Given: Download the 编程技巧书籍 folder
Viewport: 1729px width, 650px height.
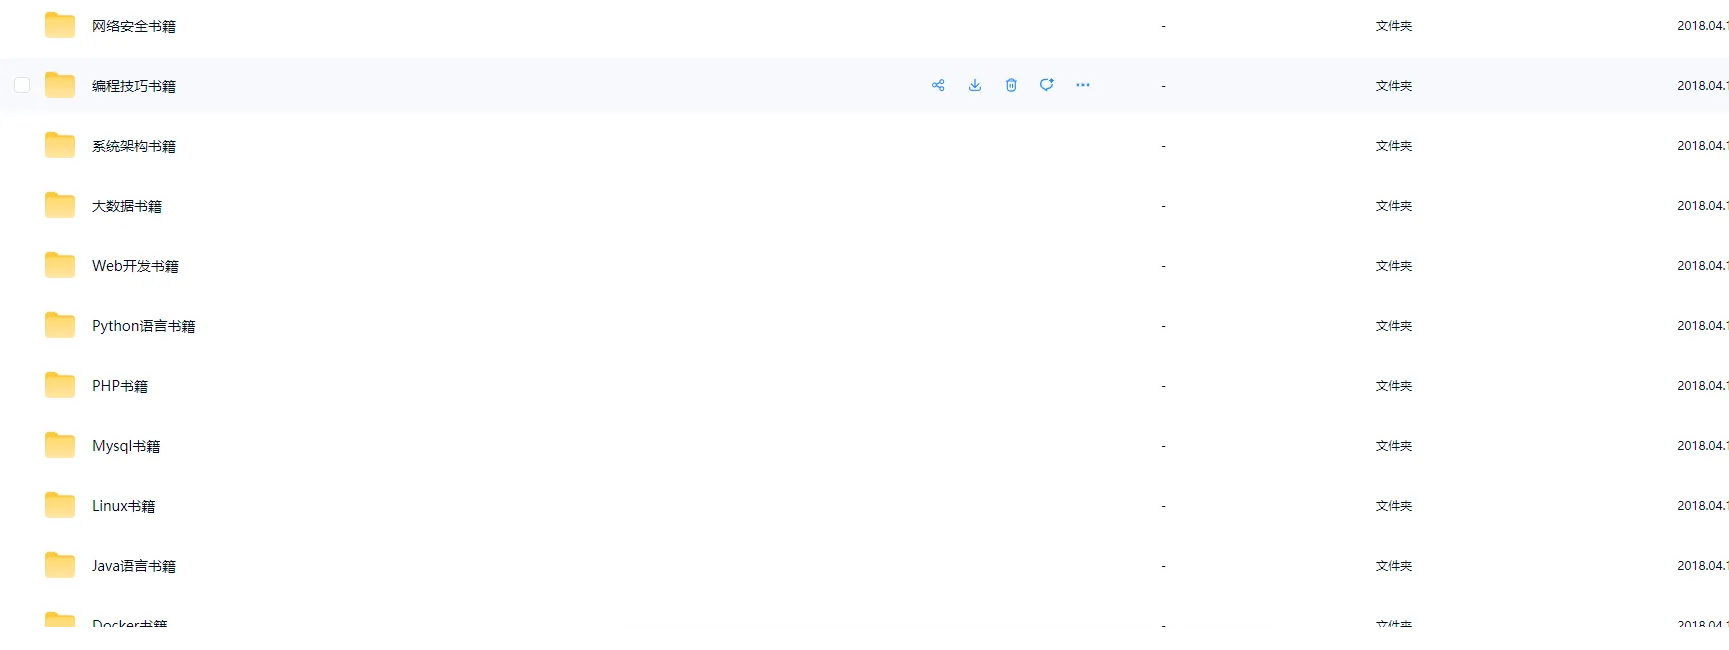Looking at the screenshot, I should 975,85.
